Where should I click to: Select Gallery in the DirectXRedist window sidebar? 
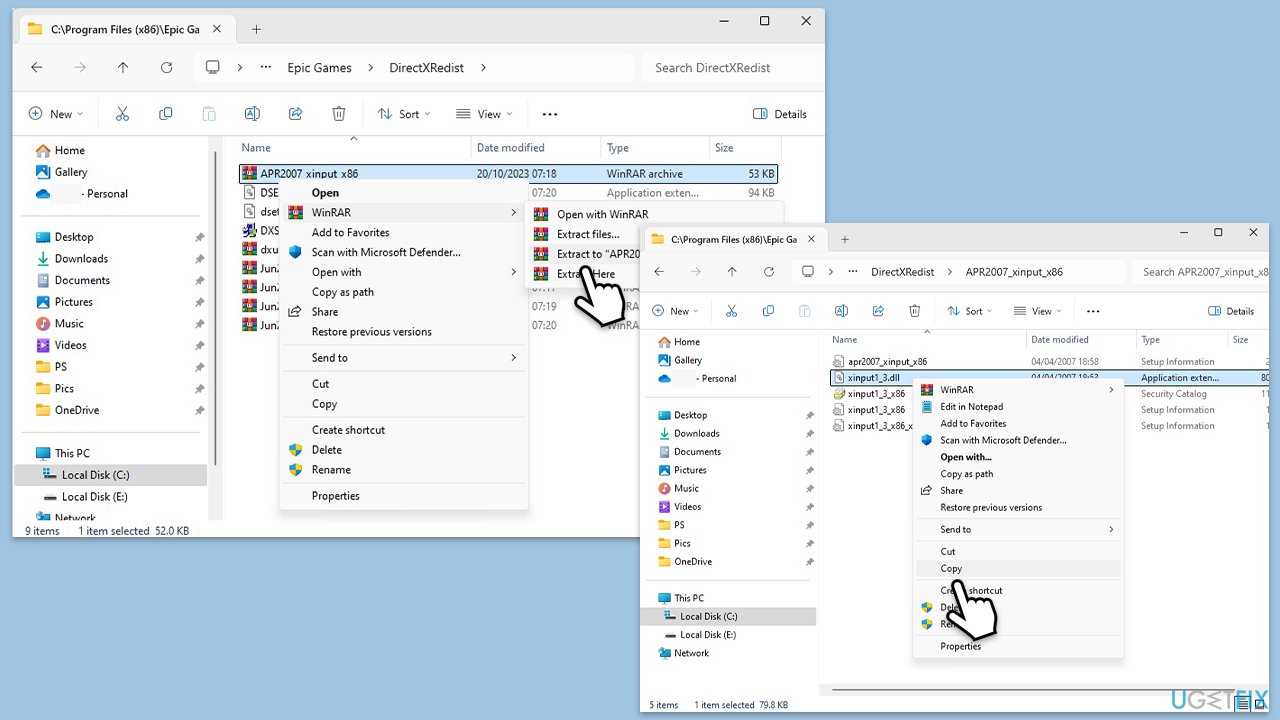(x=71, y=172)
